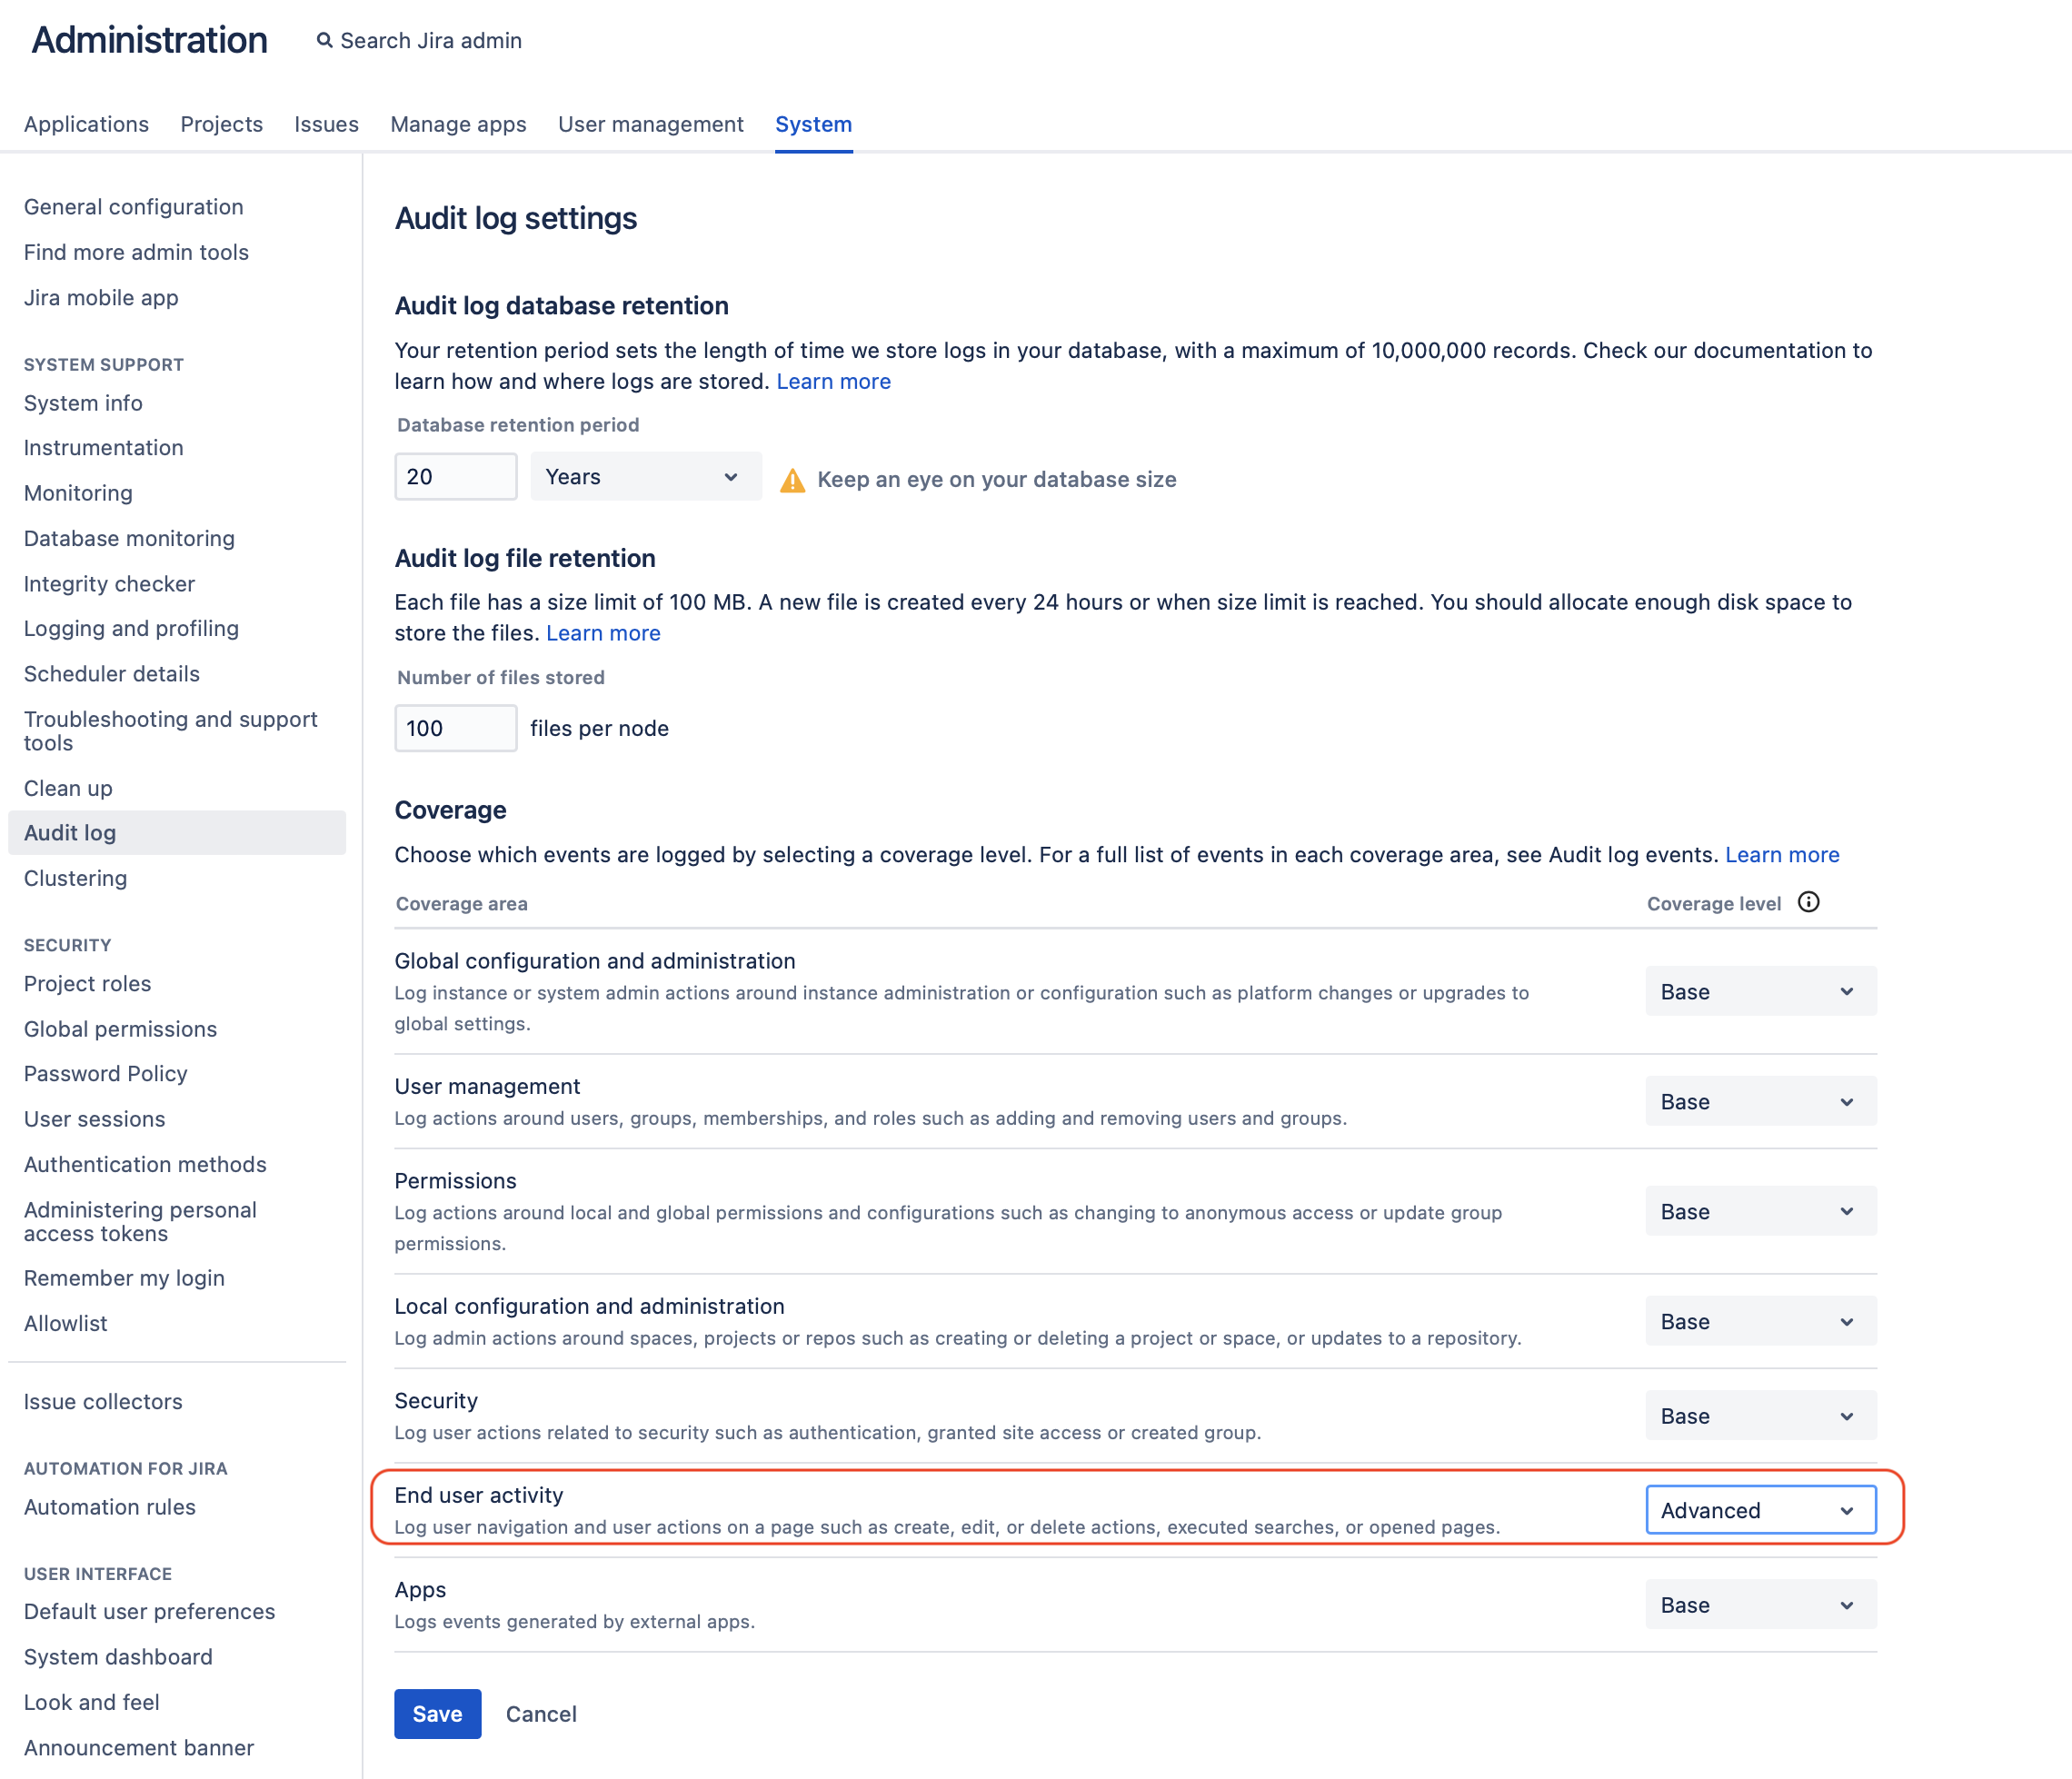Open Security coverage level dropdown
The height and width of the screenshot is (1779, 2072).
pos(1760,1415)
